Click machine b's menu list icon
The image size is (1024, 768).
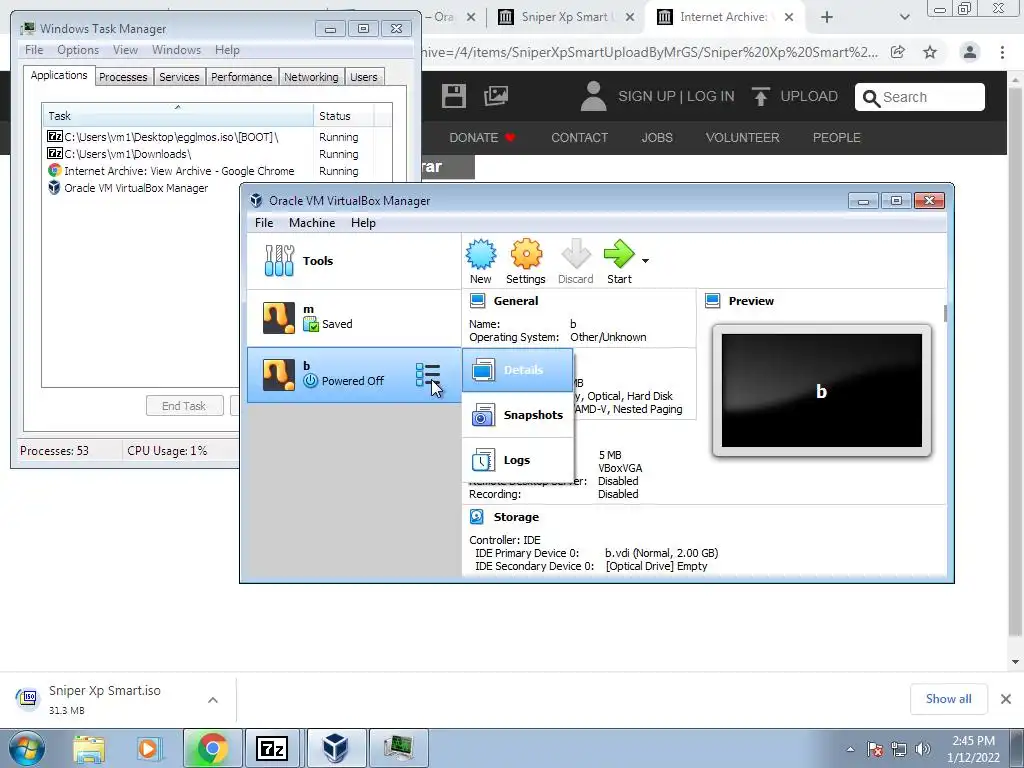(x=428, y=376)
